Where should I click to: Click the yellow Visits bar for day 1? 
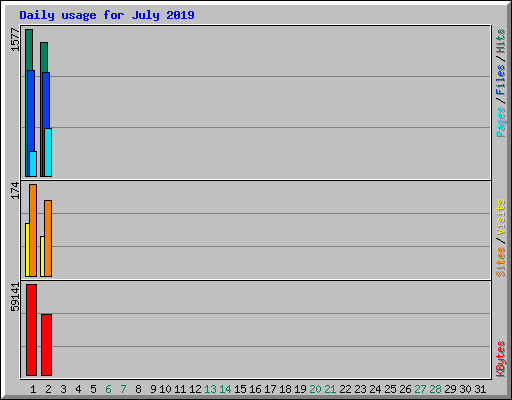pyautogui.click(x=27, y=250)
